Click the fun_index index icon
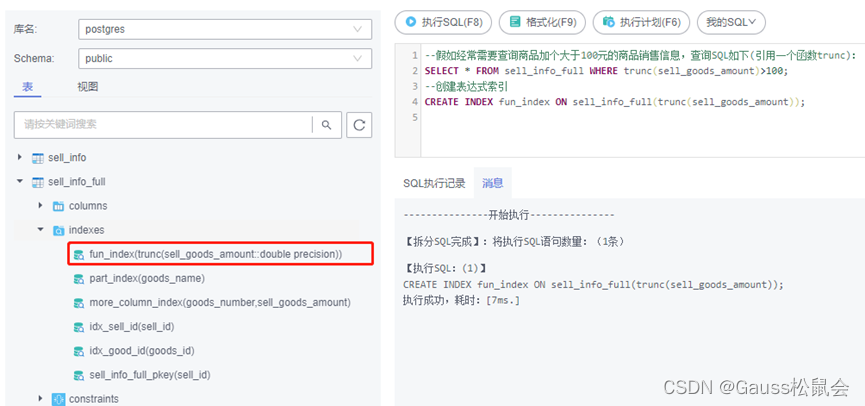Screen dimensions: 865x406 (x=79, y=254)
